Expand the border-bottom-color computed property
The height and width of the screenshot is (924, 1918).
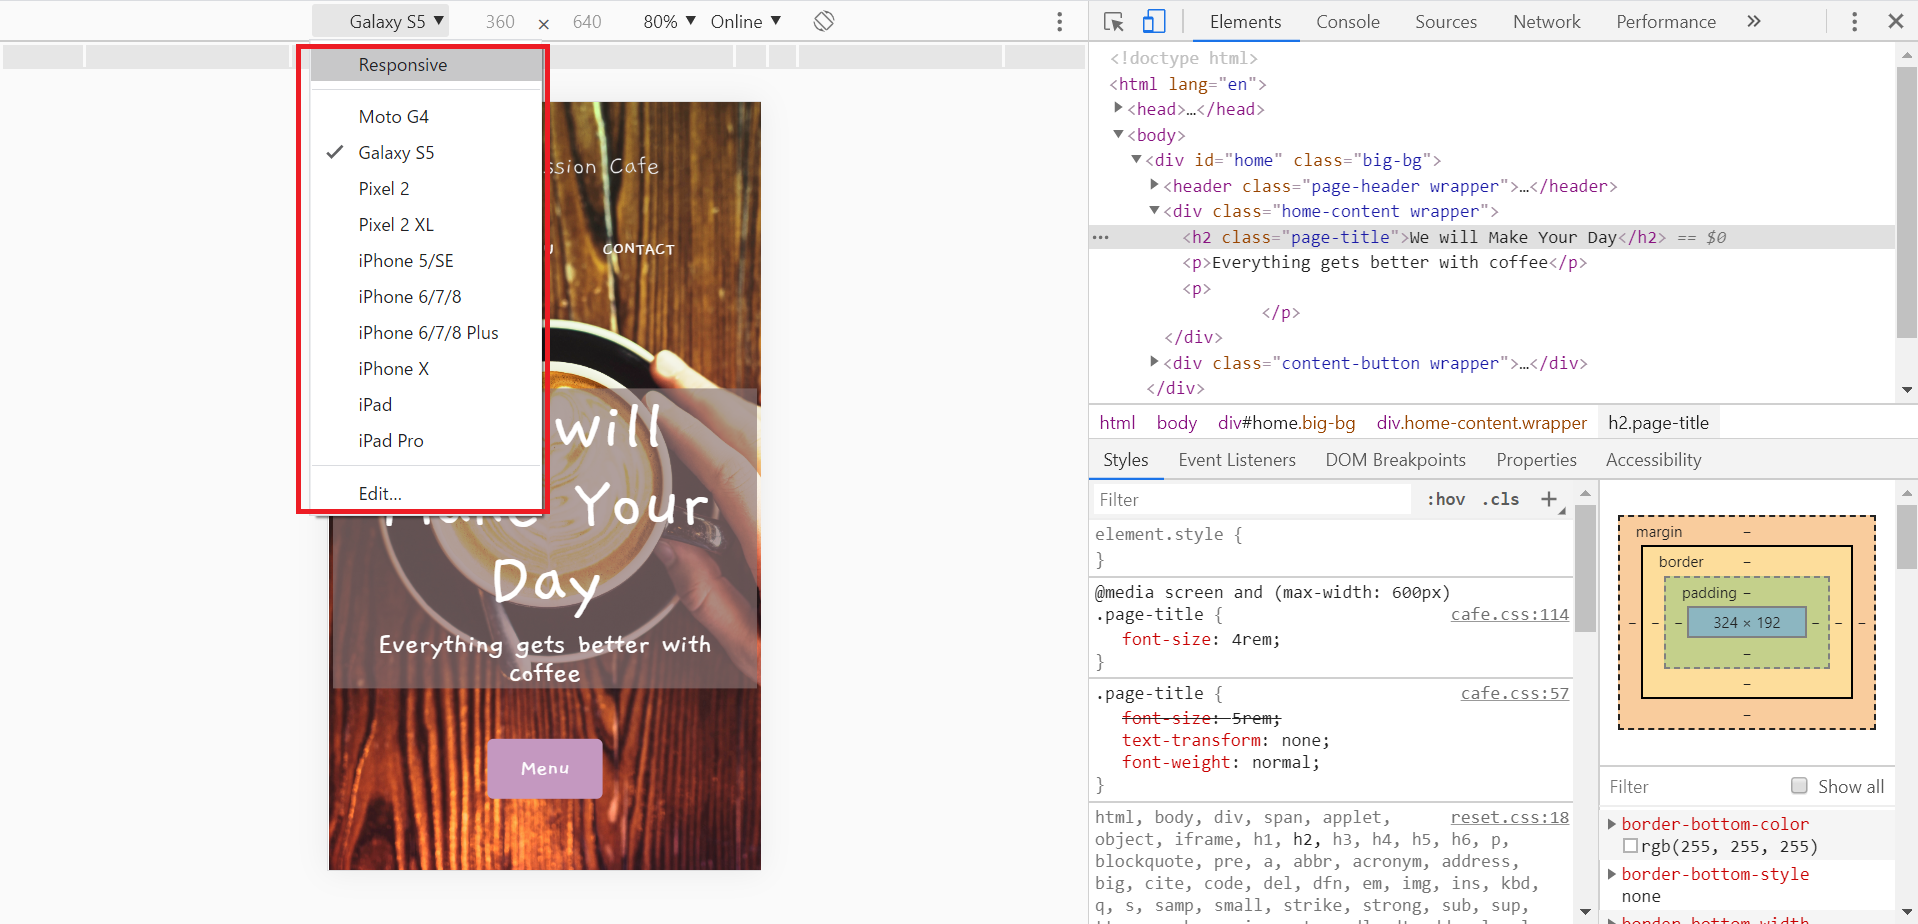(1612, 824)
